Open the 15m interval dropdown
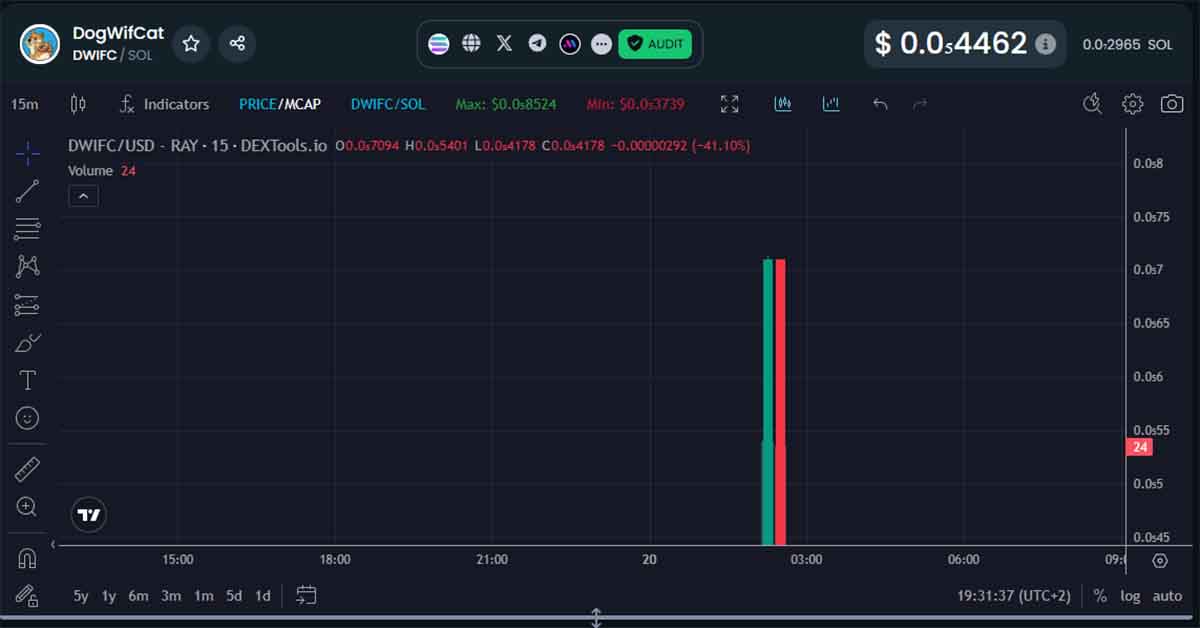1200x628 pixels. [x=25, y=104]
